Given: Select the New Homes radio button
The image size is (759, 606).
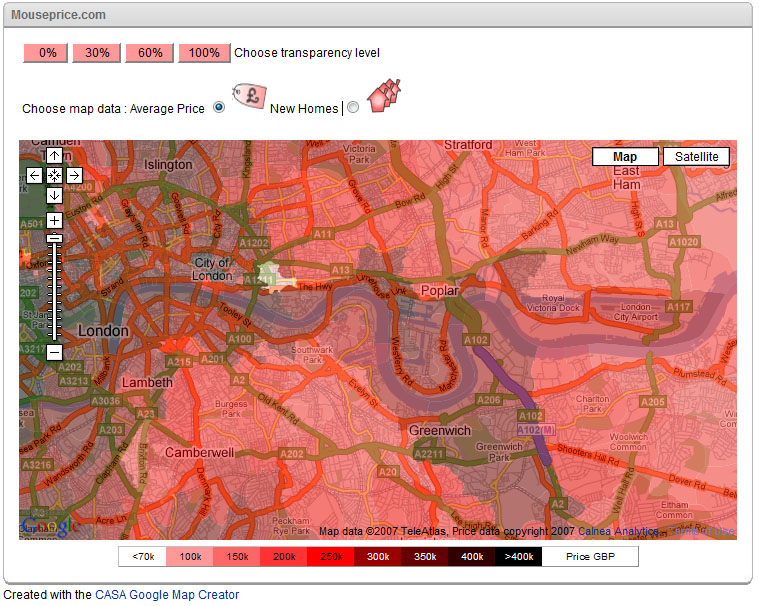Looking at the screenshot, I should click(x=353, y=107).
